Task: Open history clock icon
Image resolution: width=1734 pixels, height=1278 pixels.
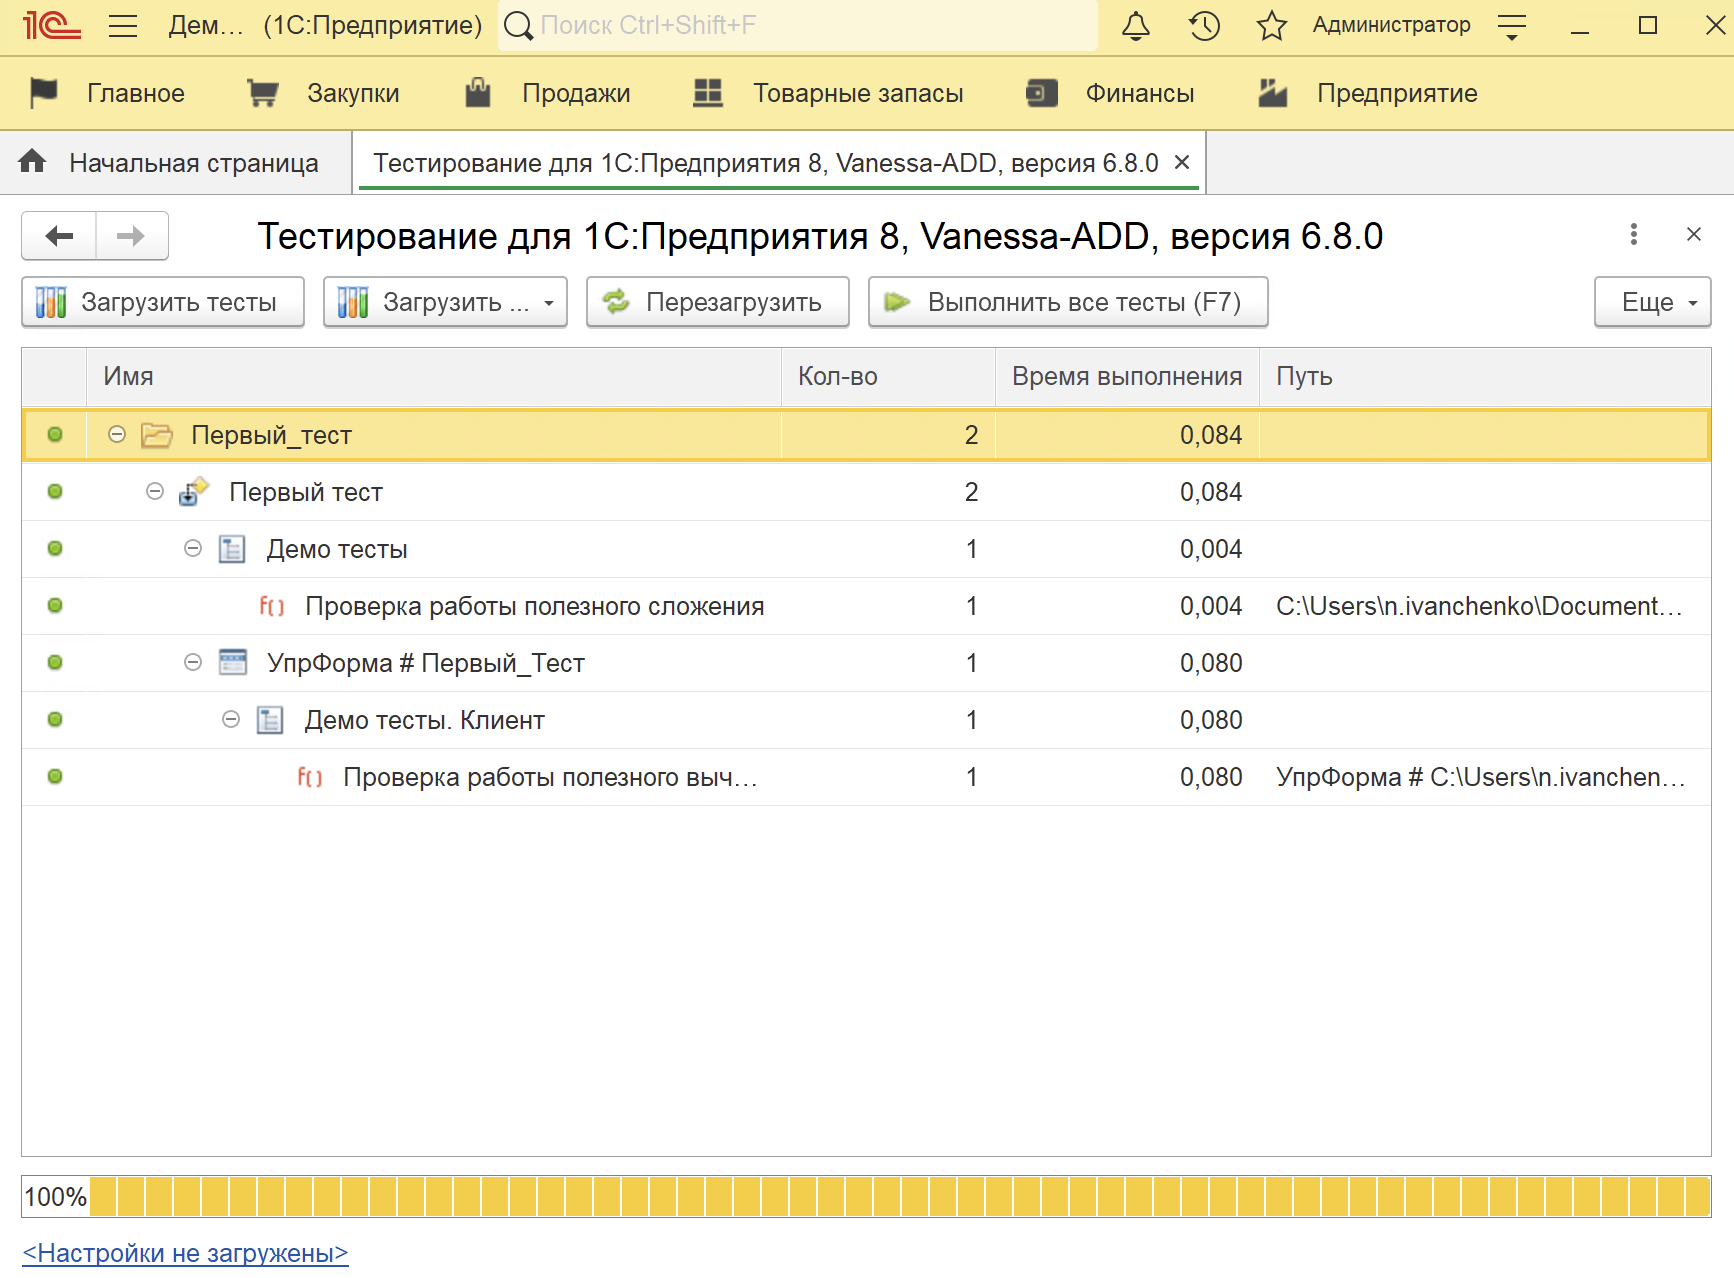Action: (x=1204, y=25)
